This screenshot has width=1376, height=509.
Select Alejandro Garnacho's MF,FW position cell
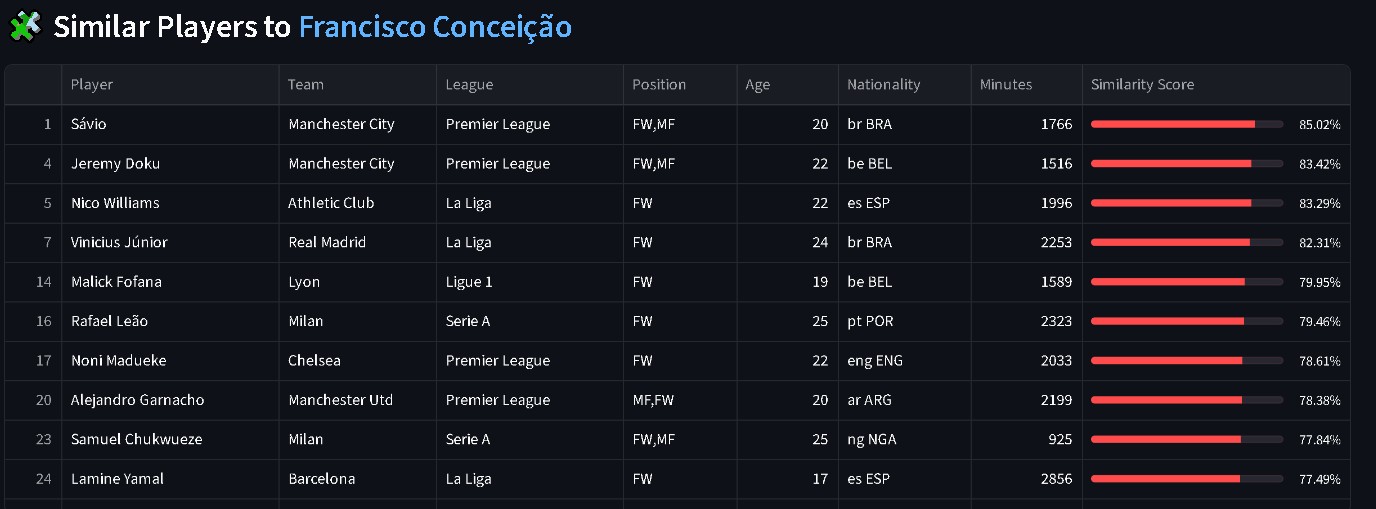tap(653, 400)
